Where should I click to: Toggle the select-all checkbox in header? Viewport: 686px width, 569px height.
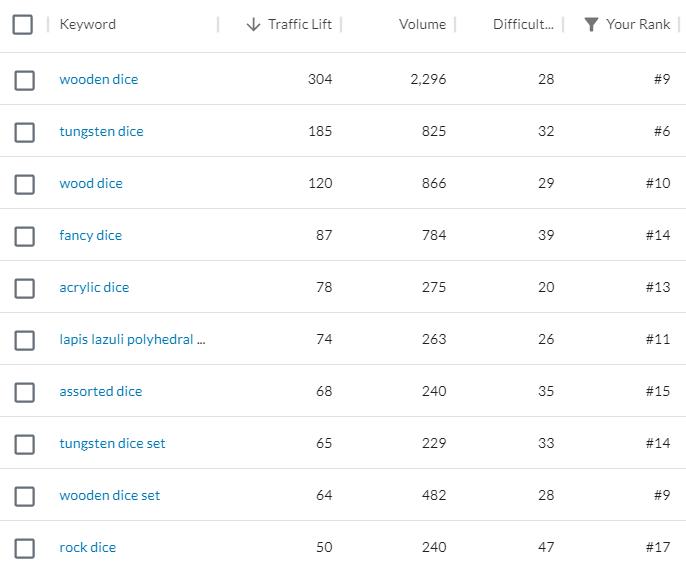coord(23,24)
